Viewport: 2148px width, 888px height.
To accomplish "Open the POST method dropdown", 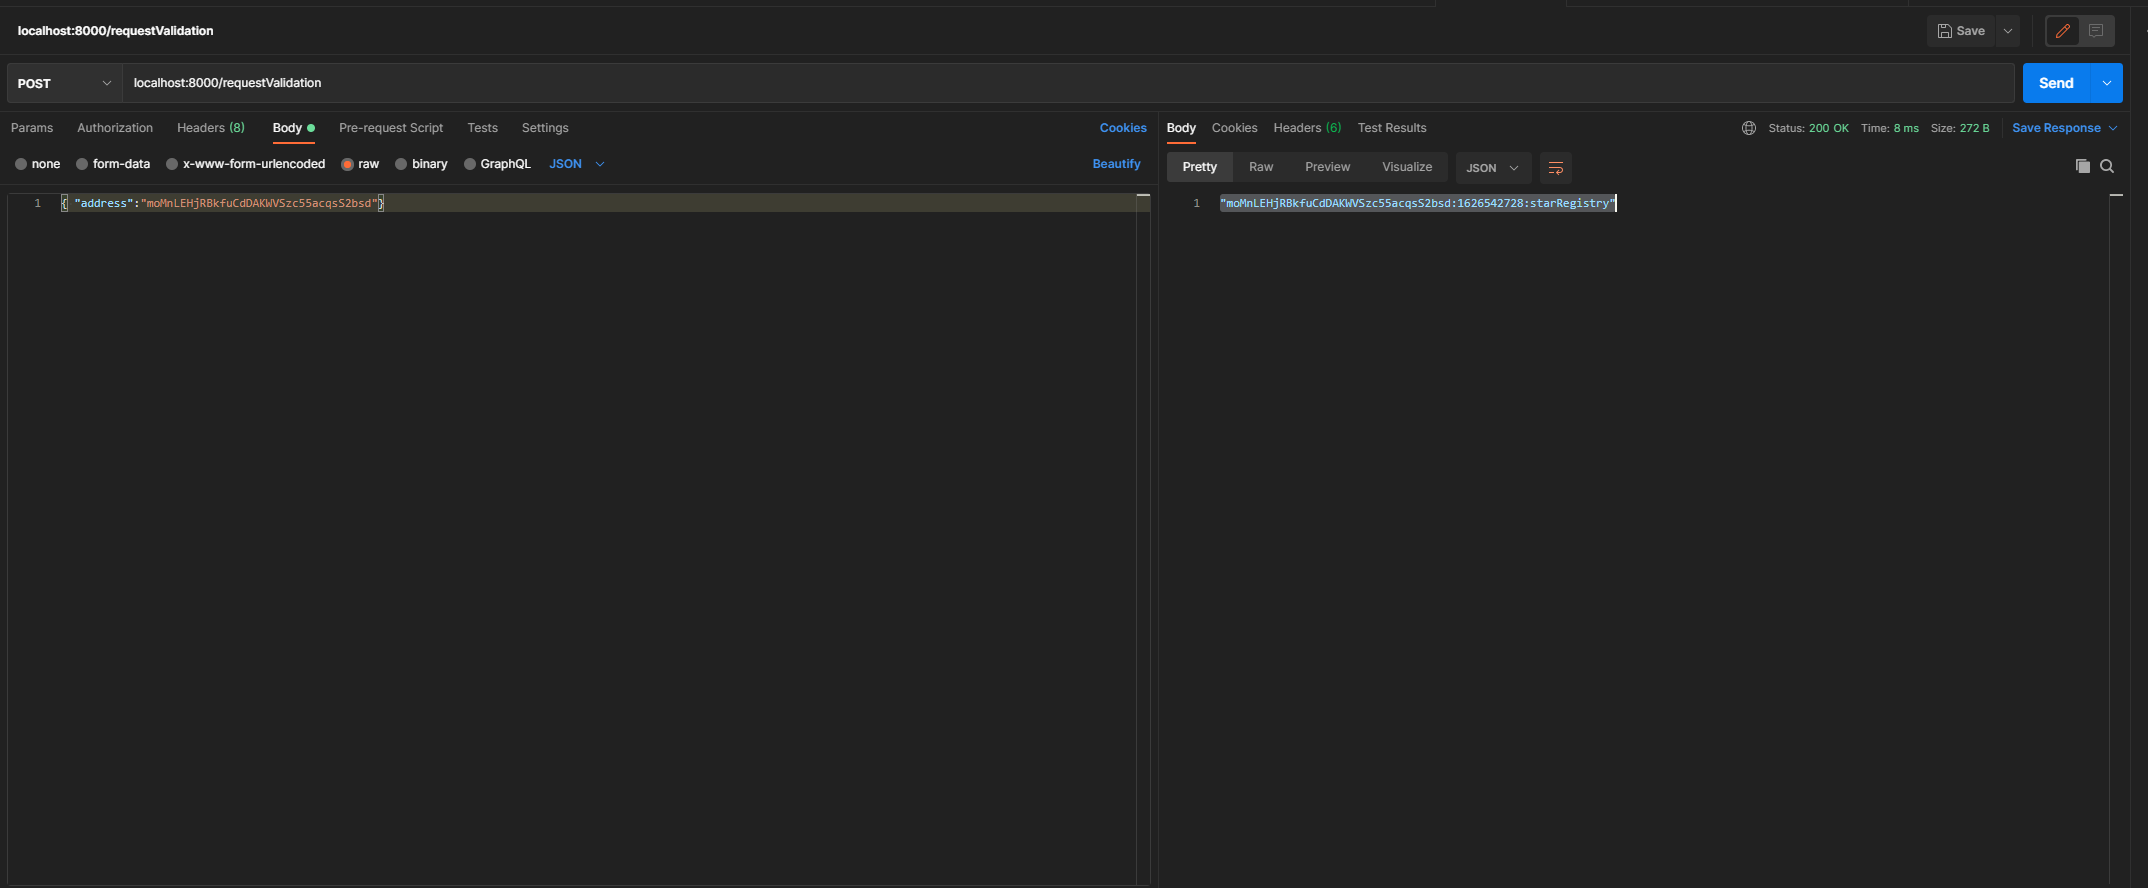I will 64,83.
